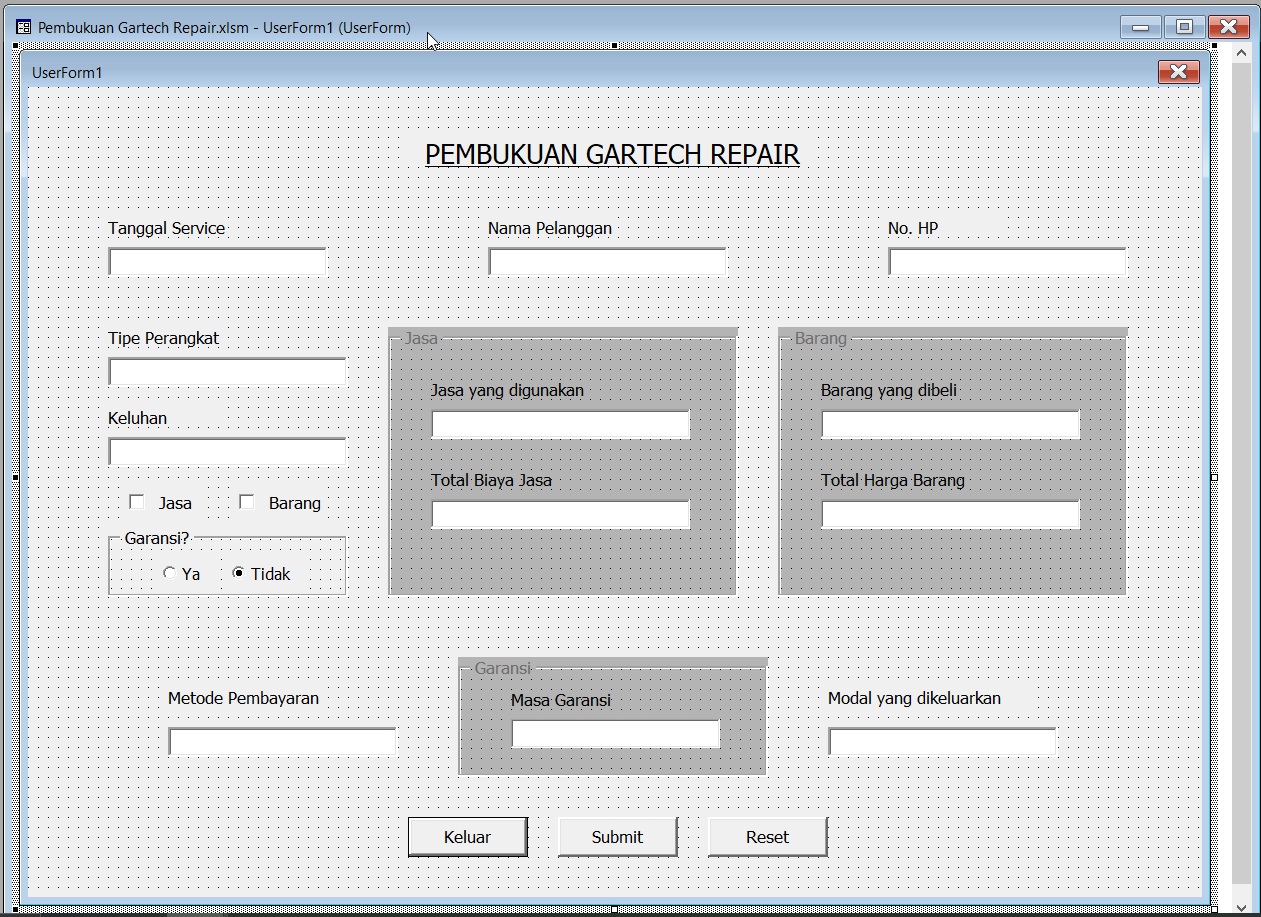
Task: Click inside the No. HP field
Action: coord(1005,260)
